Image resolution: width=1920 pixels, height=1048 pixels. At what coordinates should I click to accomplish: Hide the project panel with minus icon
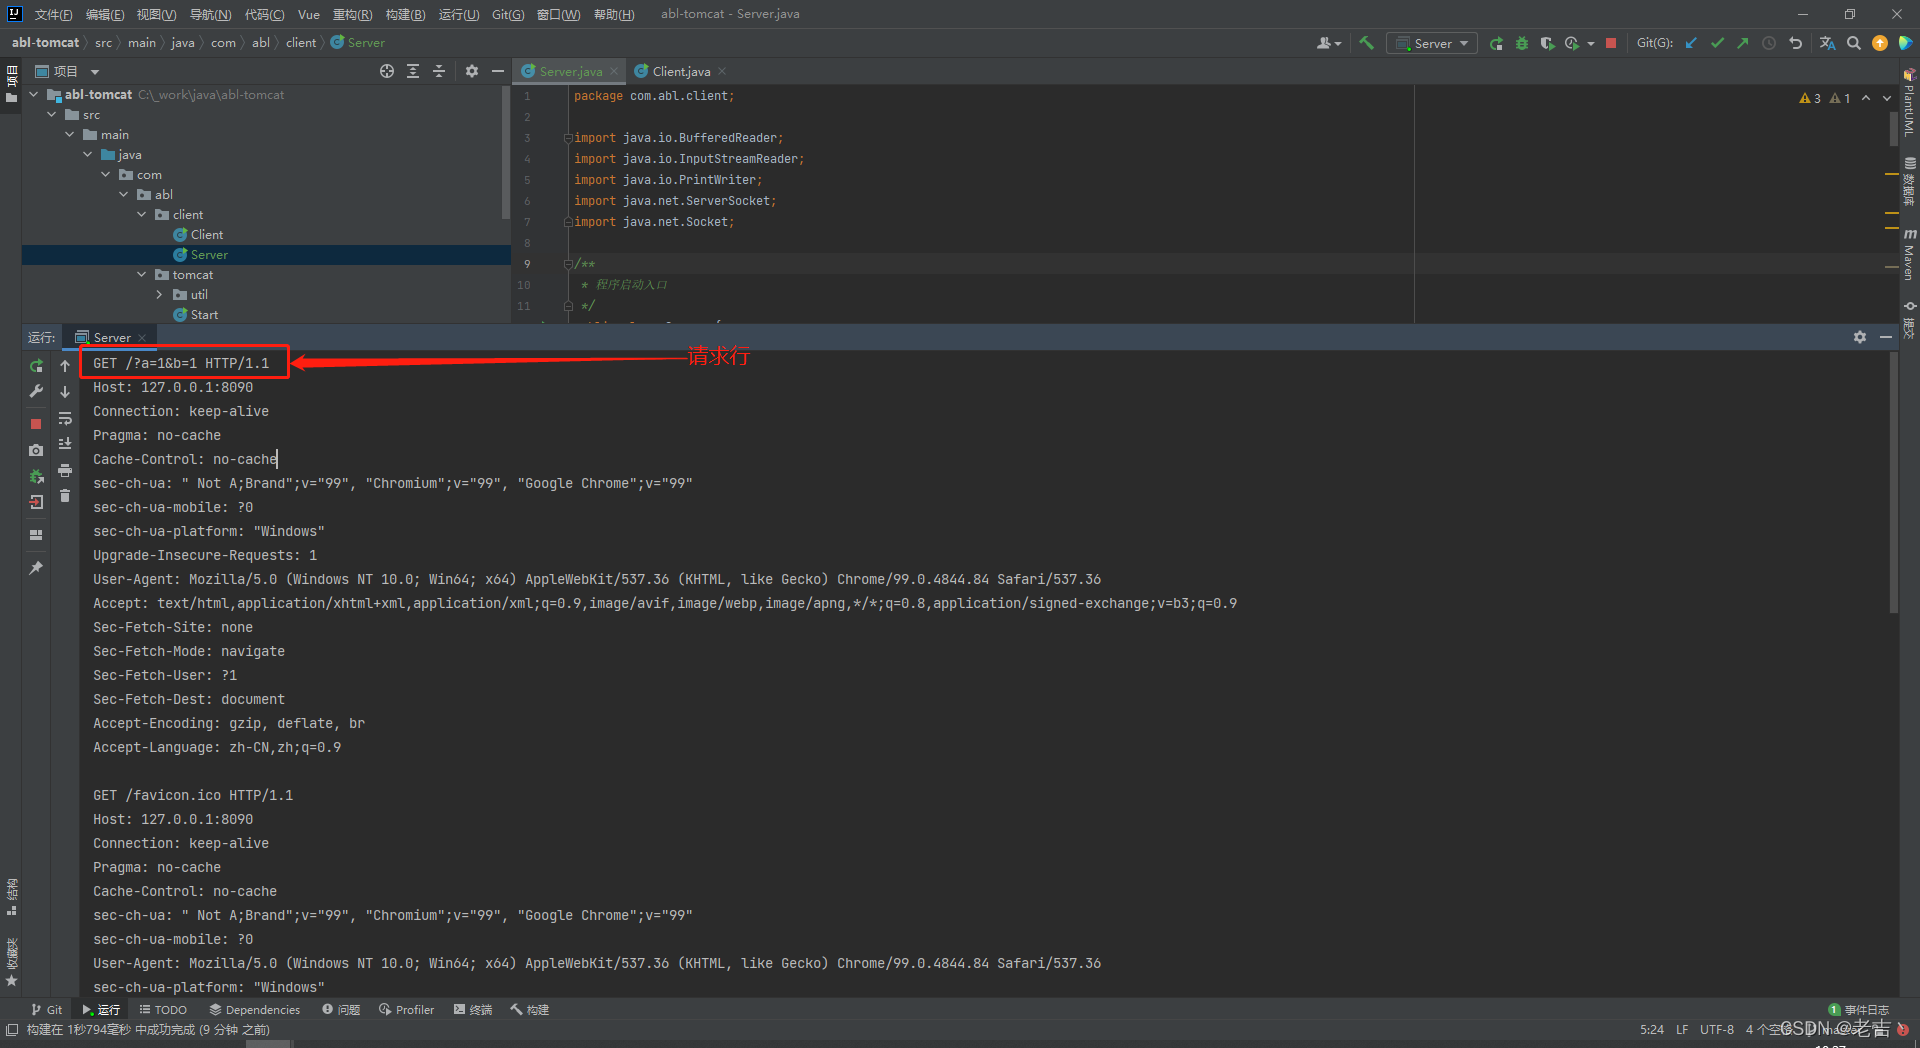coord(498,71)
